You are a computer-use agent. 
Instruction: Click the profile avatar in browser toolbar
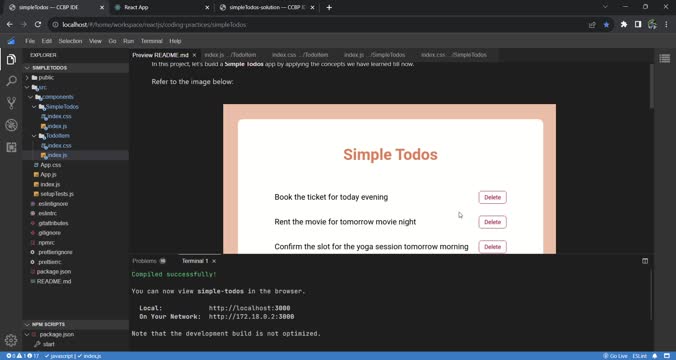[652, 25]
